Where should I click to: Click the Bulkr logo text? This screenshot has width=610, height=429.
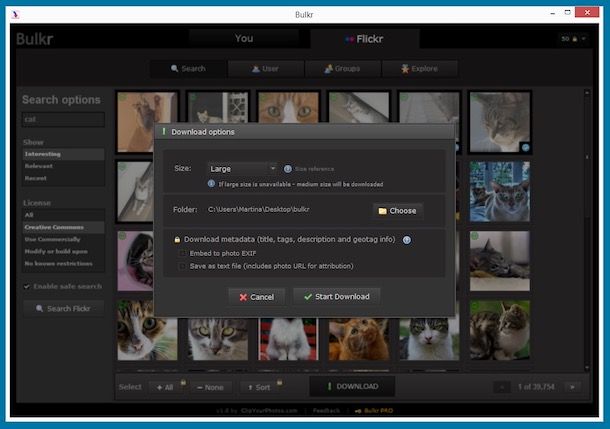click(35, 39)
